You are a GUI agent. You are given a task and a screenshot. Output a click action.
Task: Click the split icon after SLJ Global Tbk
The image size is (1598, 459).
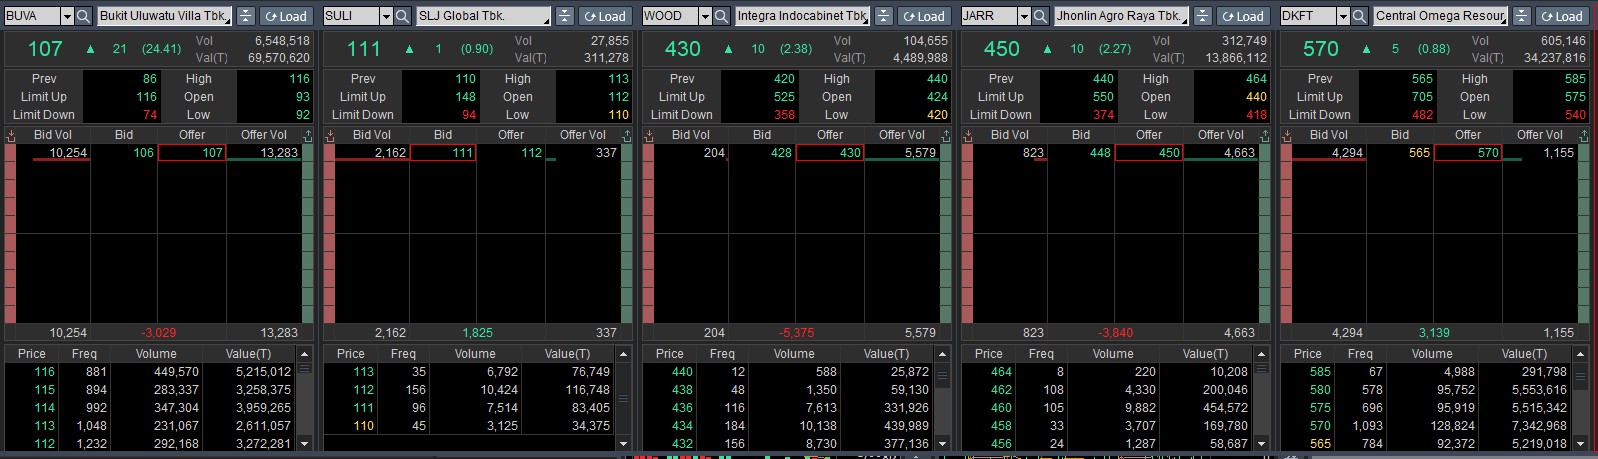[565, 16]
